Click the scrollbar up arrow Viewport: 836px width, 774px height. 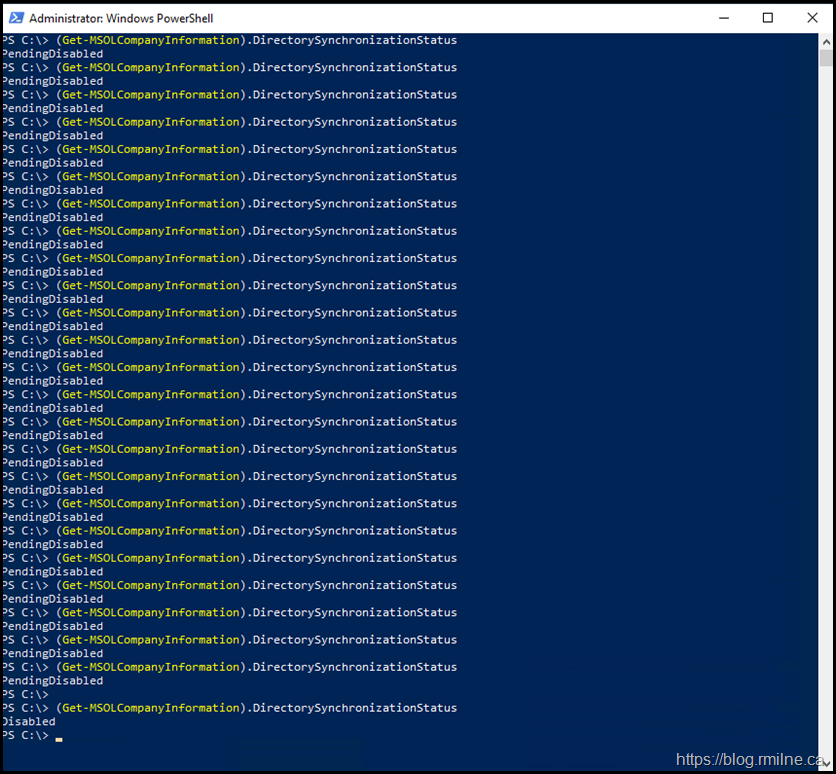825,41
